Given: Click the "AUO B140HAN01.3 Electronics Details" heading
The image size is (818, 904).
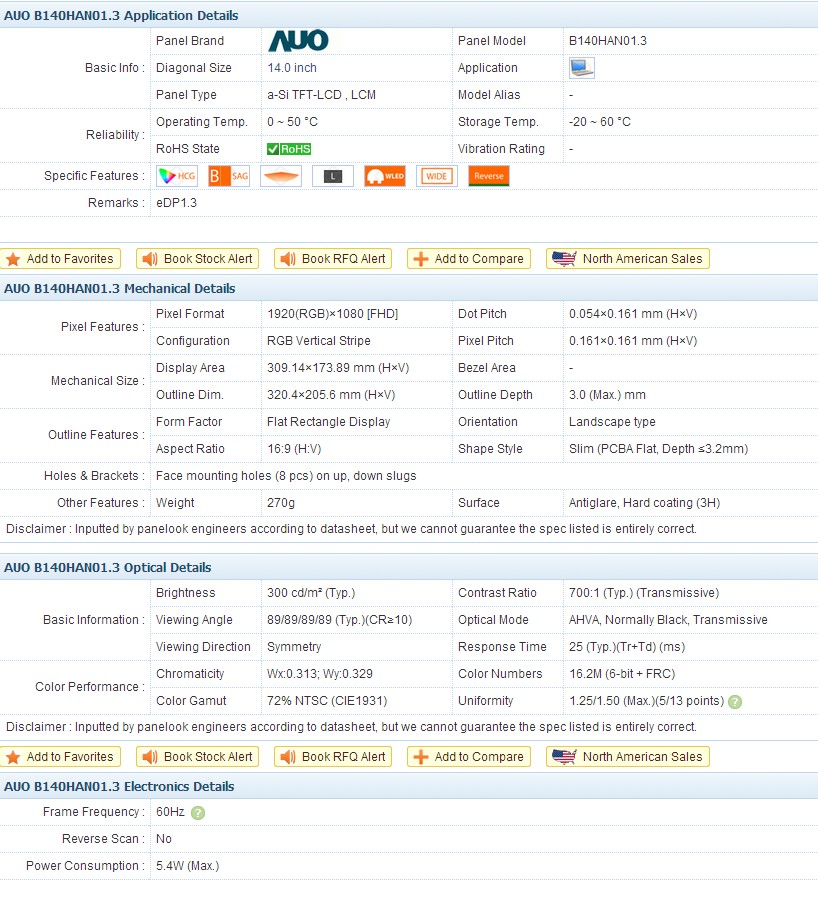Looking at the screenshot, I should (x=119, y=786).
